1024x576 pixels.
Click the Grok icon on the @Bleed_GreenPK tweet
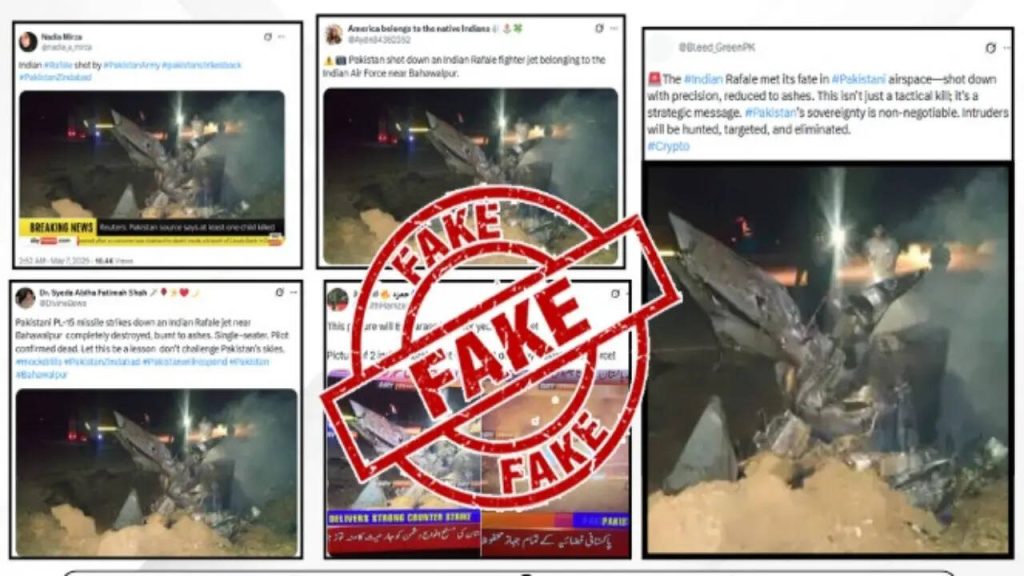pos(991,48)
